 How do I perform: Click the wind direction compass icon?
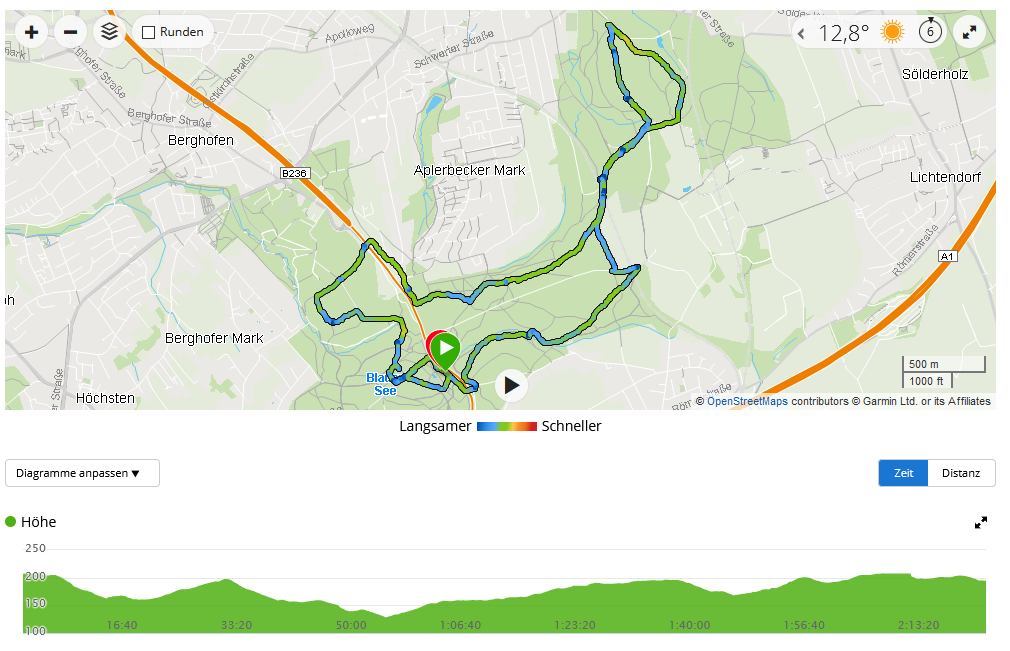click(930, 31)
